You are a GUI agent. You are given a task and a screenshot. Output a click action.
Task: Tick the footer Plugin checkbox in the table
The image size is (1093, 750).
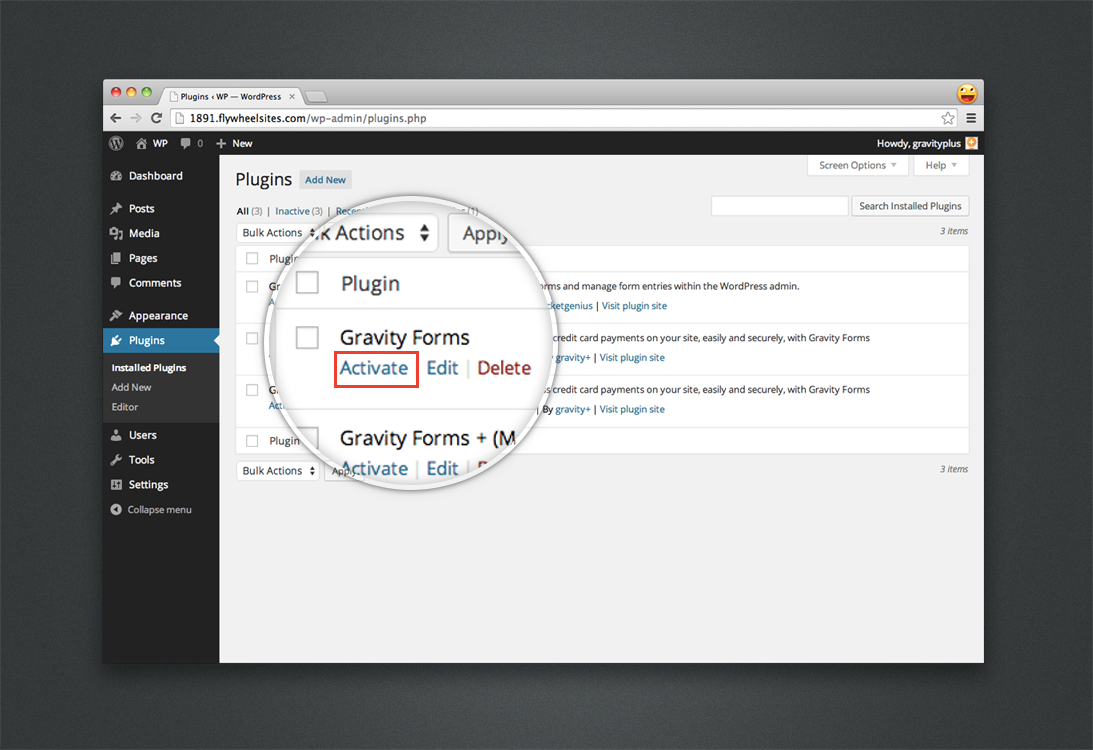click(252, 441)
